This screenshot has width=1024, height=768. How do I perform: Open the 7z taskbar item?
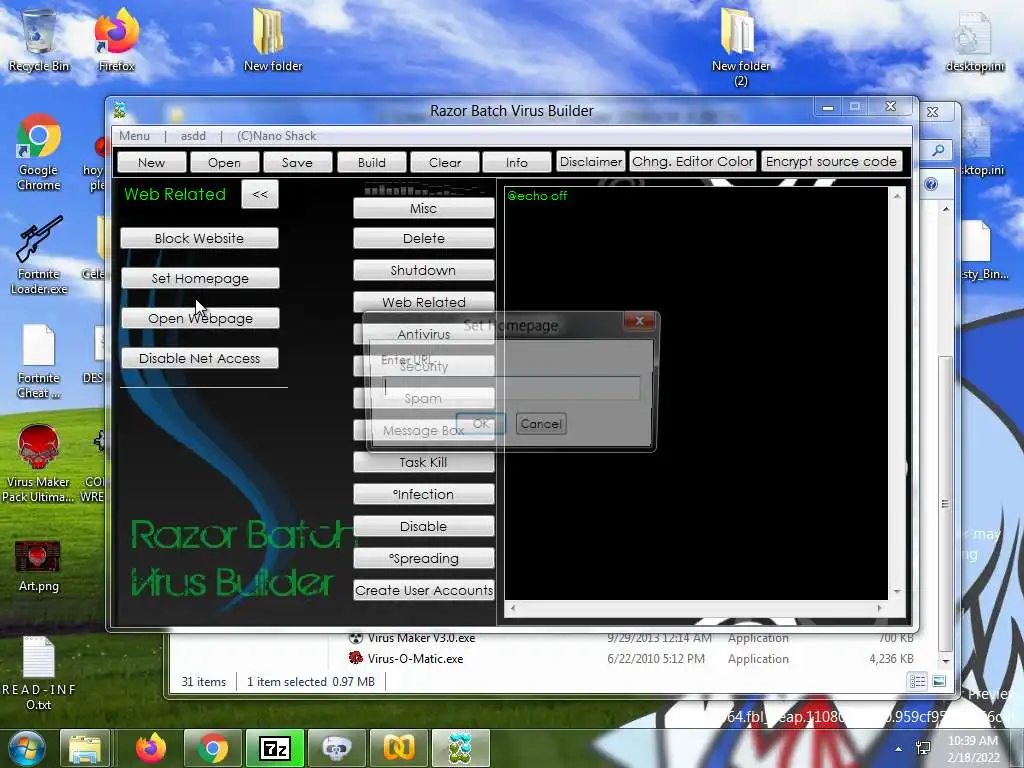point(274,748)
